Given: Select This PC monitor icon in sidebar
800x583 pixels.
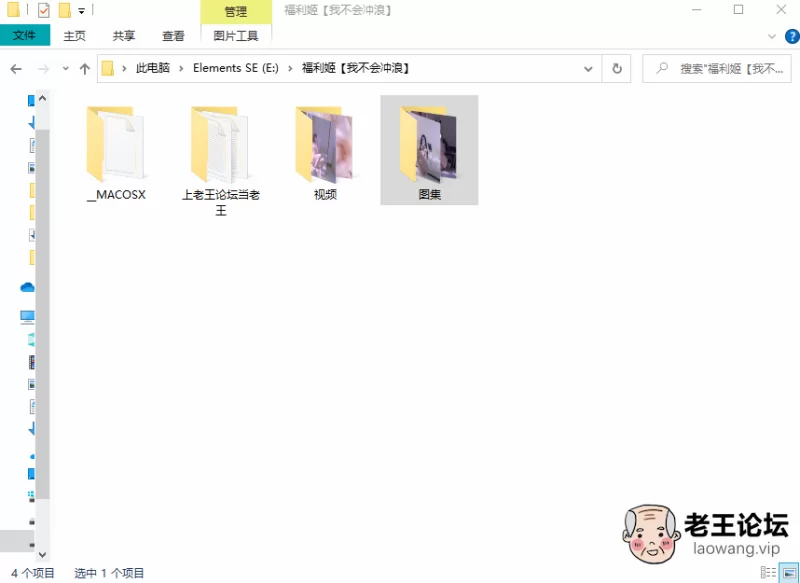Looking at the screenshot, I should click(28, 317).
